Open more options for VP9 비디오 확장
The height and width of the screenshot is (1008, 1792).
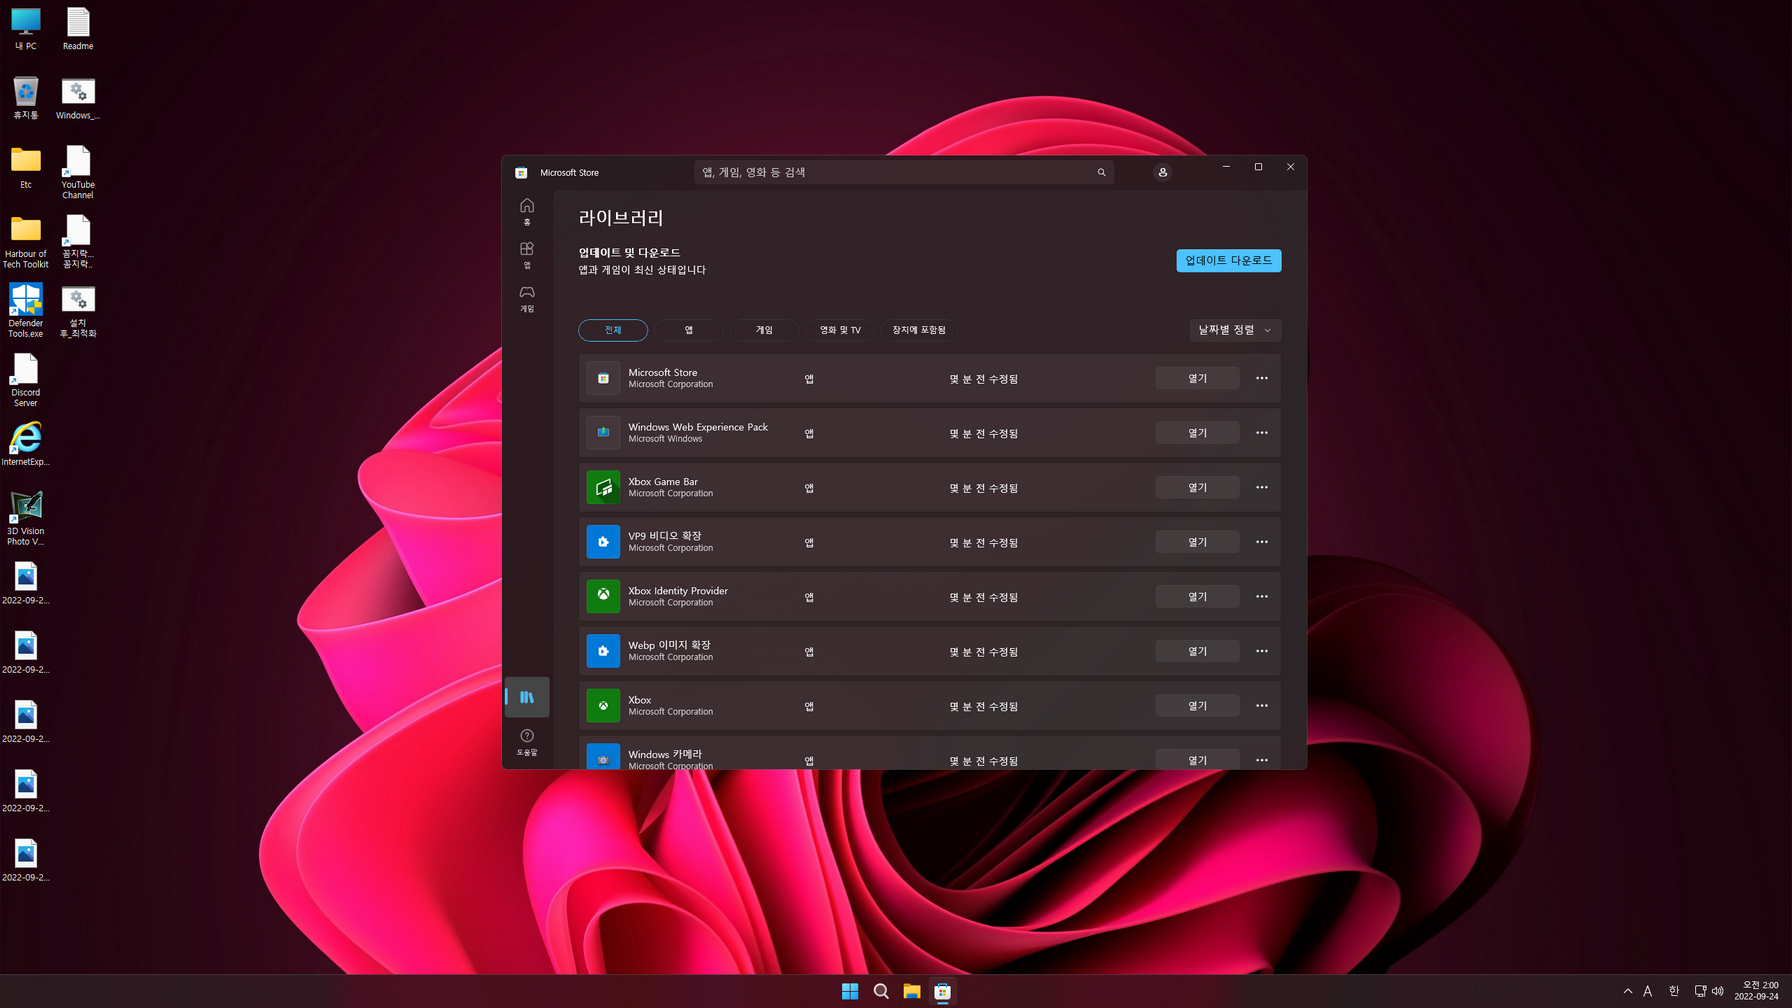click(x=1262, y=542)
